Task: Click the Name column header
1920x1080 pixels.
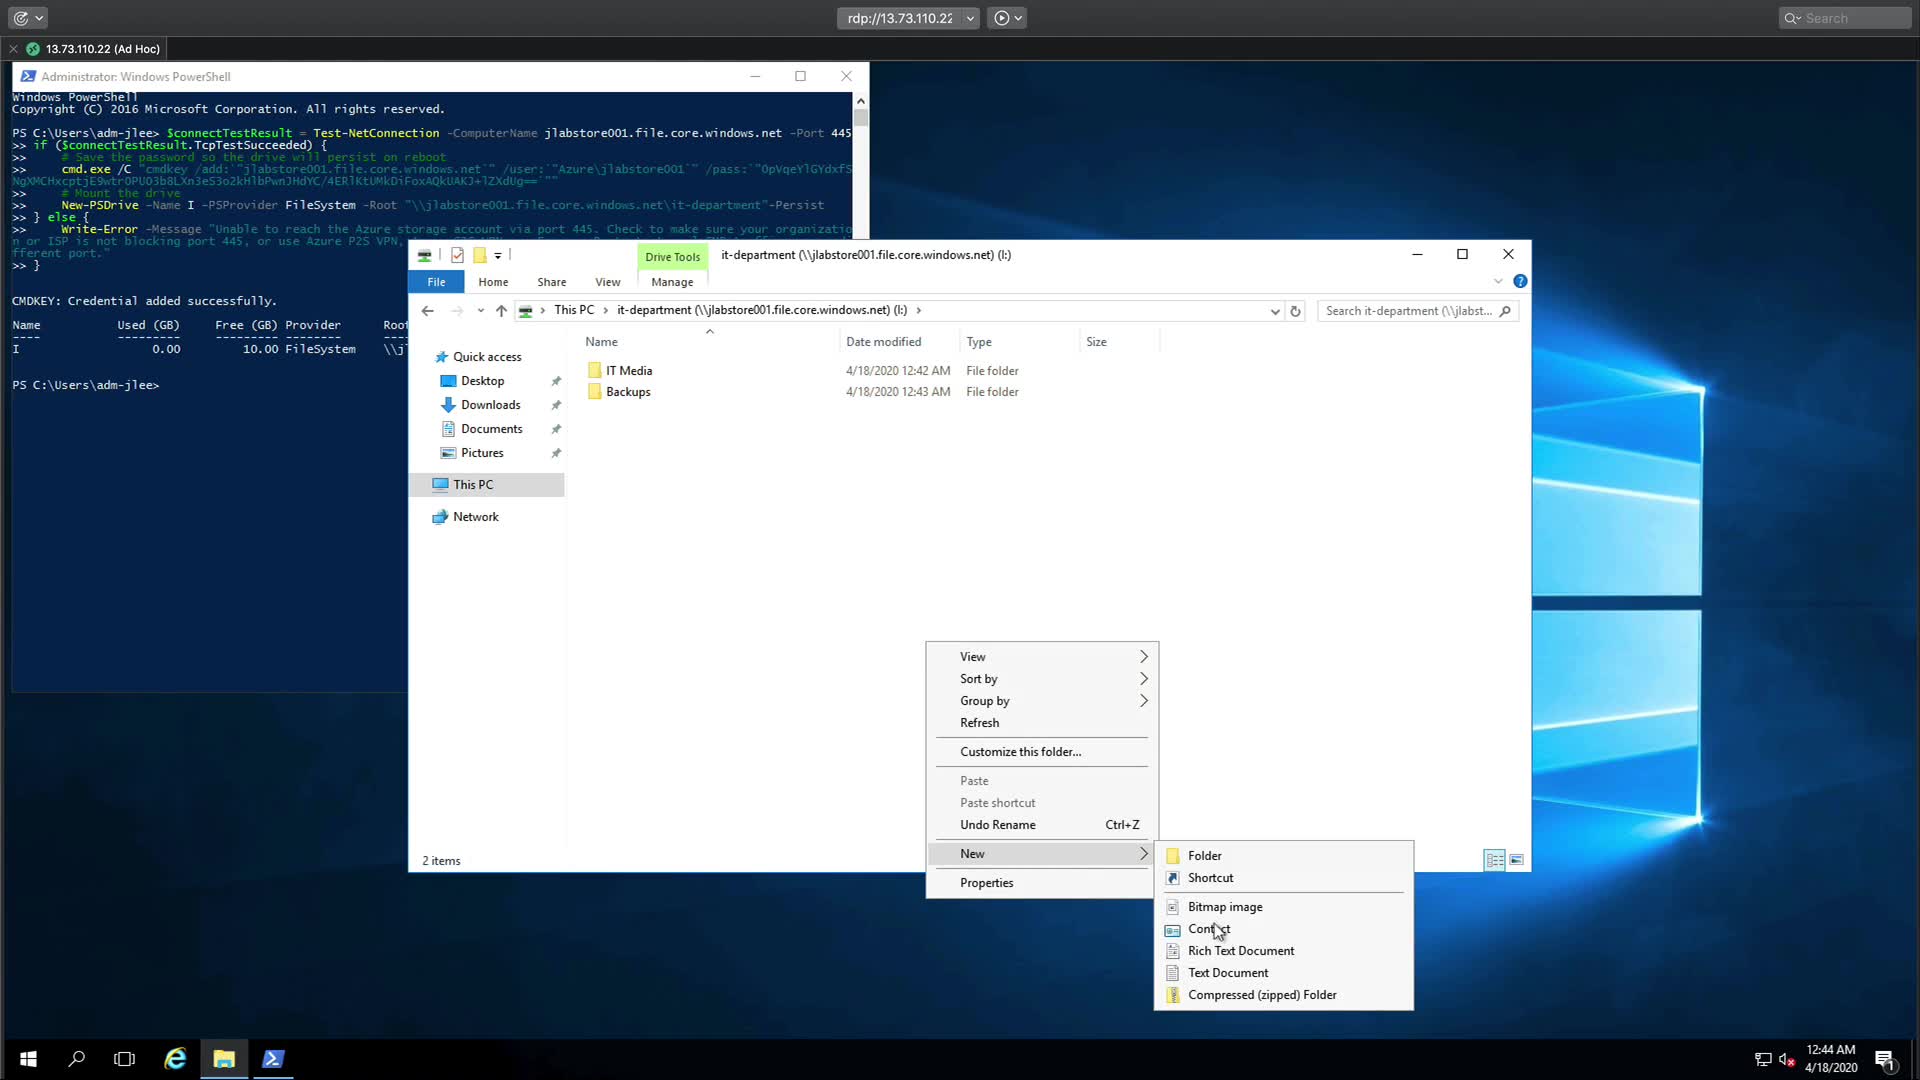Action: (x=602, y=342)
